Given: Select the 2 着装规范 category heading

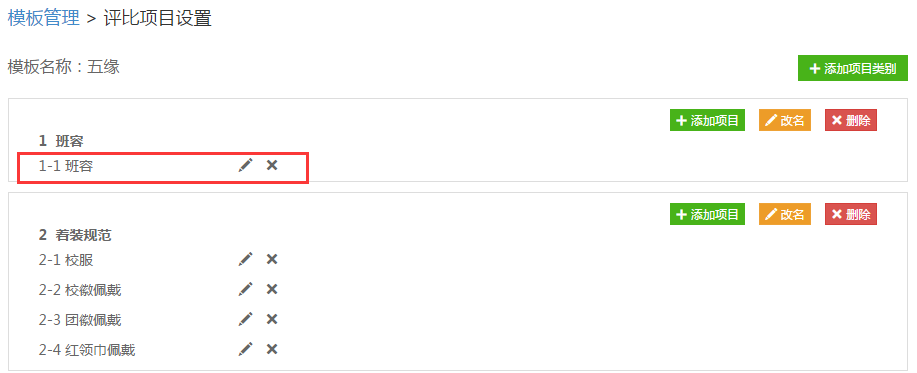Looking at the screenshot, I should click(x=75, y=235).
